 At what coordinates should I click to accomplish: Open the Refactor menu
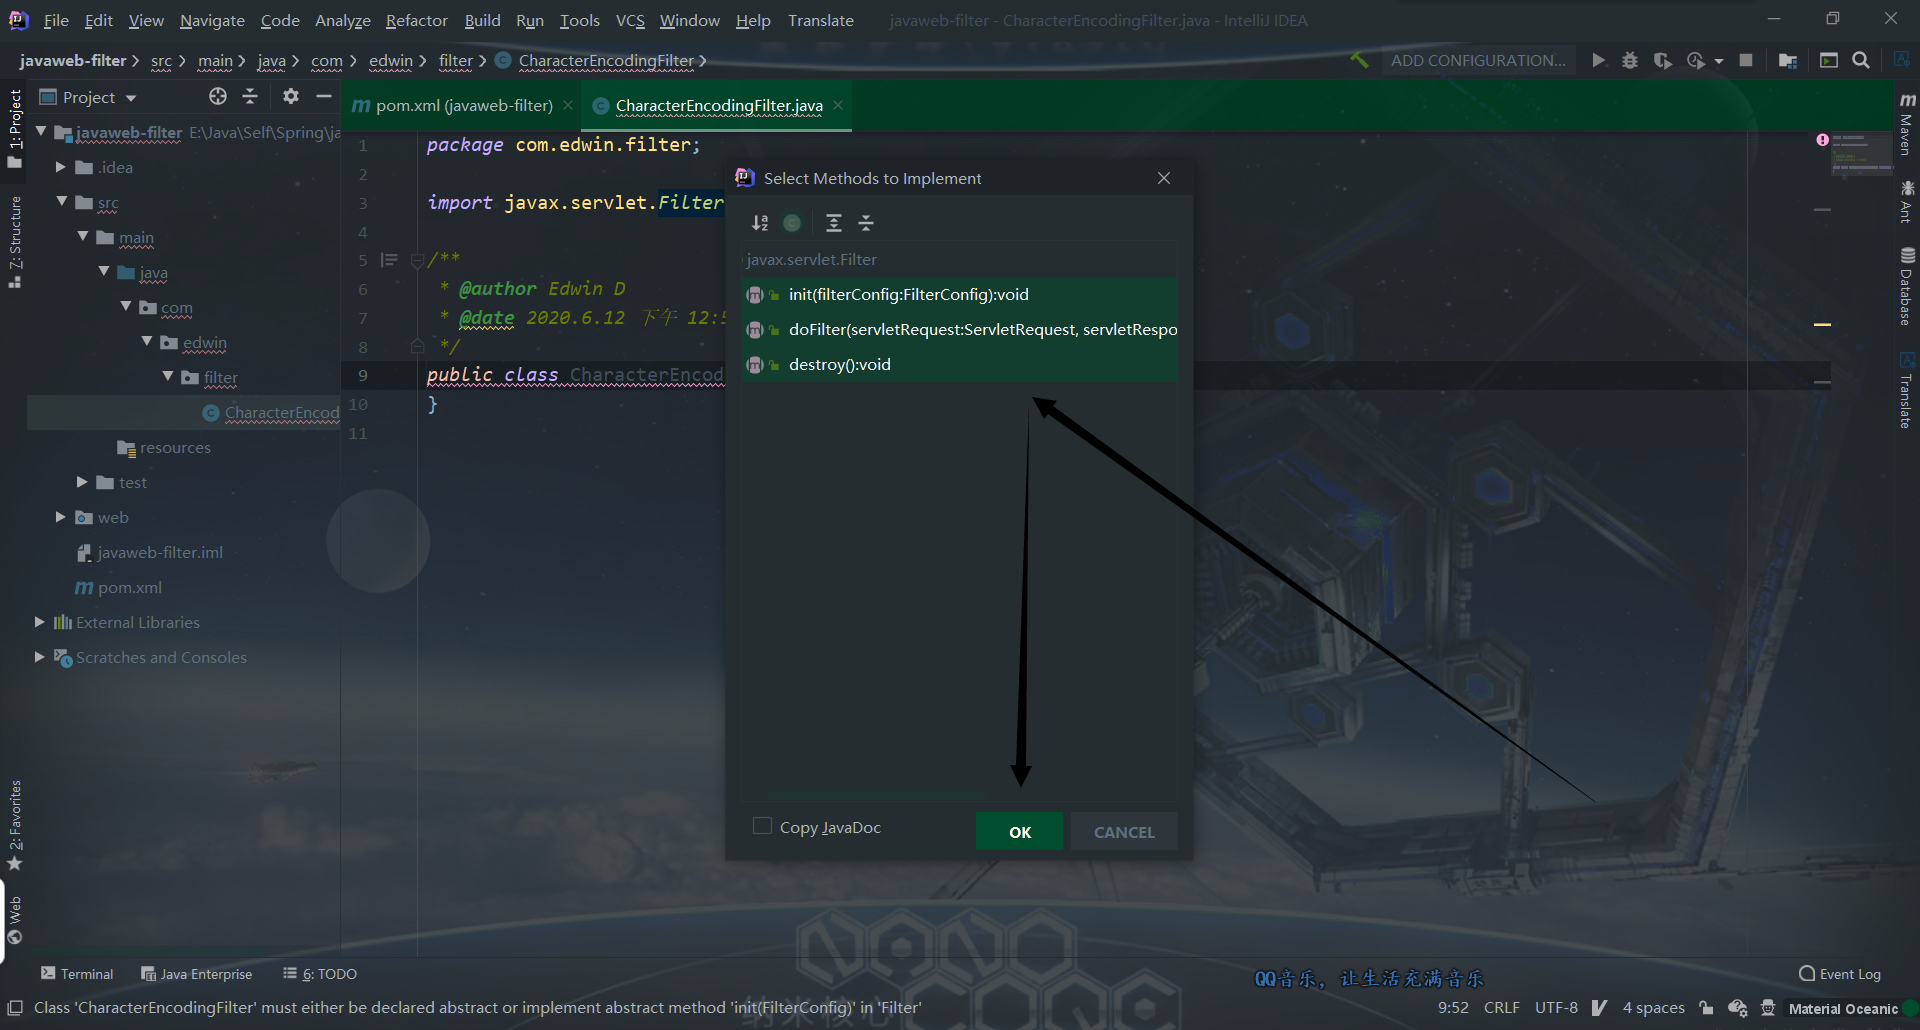click(416, 20)
